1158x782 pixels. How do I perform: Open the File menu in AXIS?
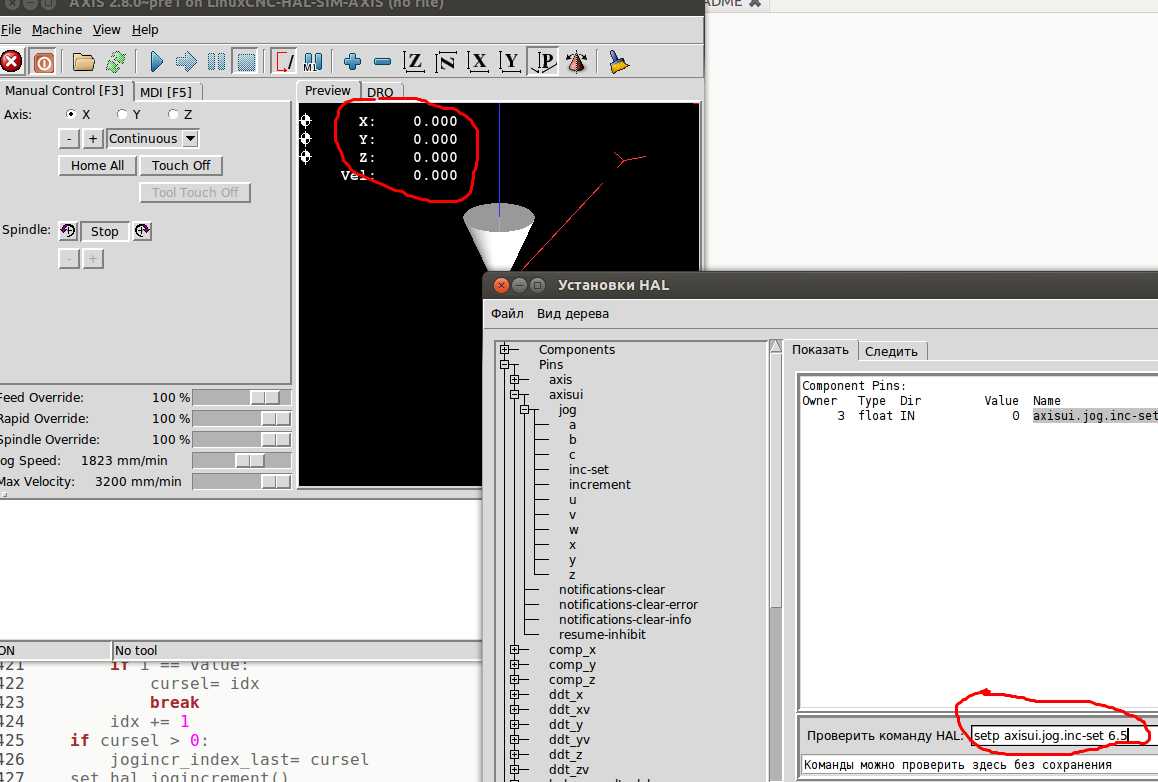pos(11,30)
